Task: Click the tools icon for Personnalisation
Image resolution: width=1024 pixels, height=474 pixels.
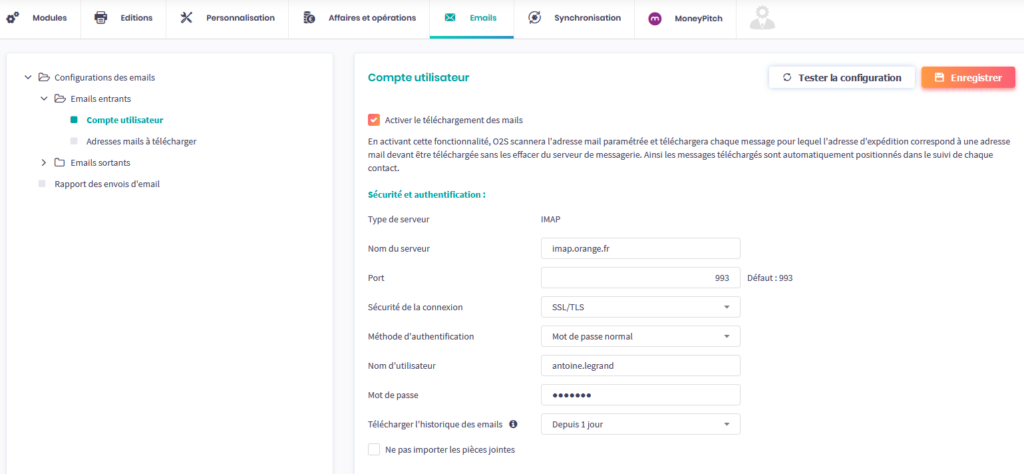Action: coord(186,18)
